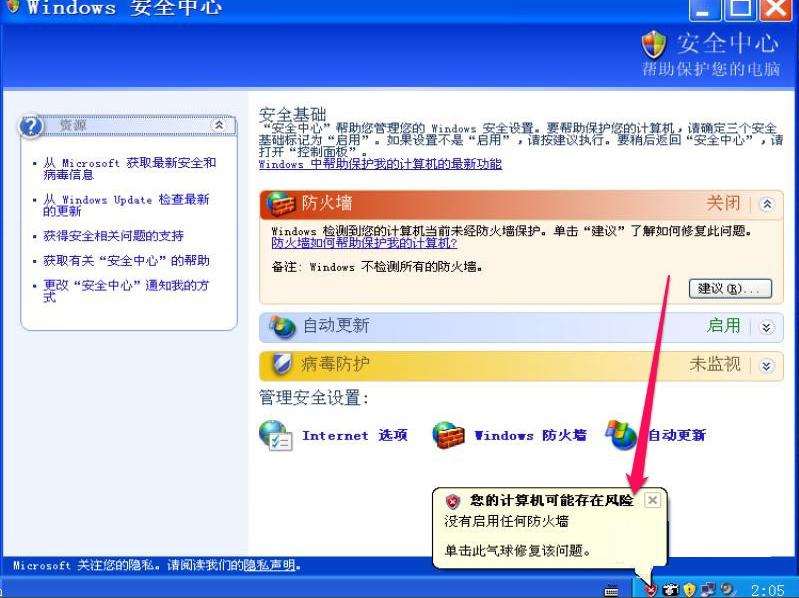Click the network computers tray icon
The width and height of the screenshot is (799, 598).
708,590
